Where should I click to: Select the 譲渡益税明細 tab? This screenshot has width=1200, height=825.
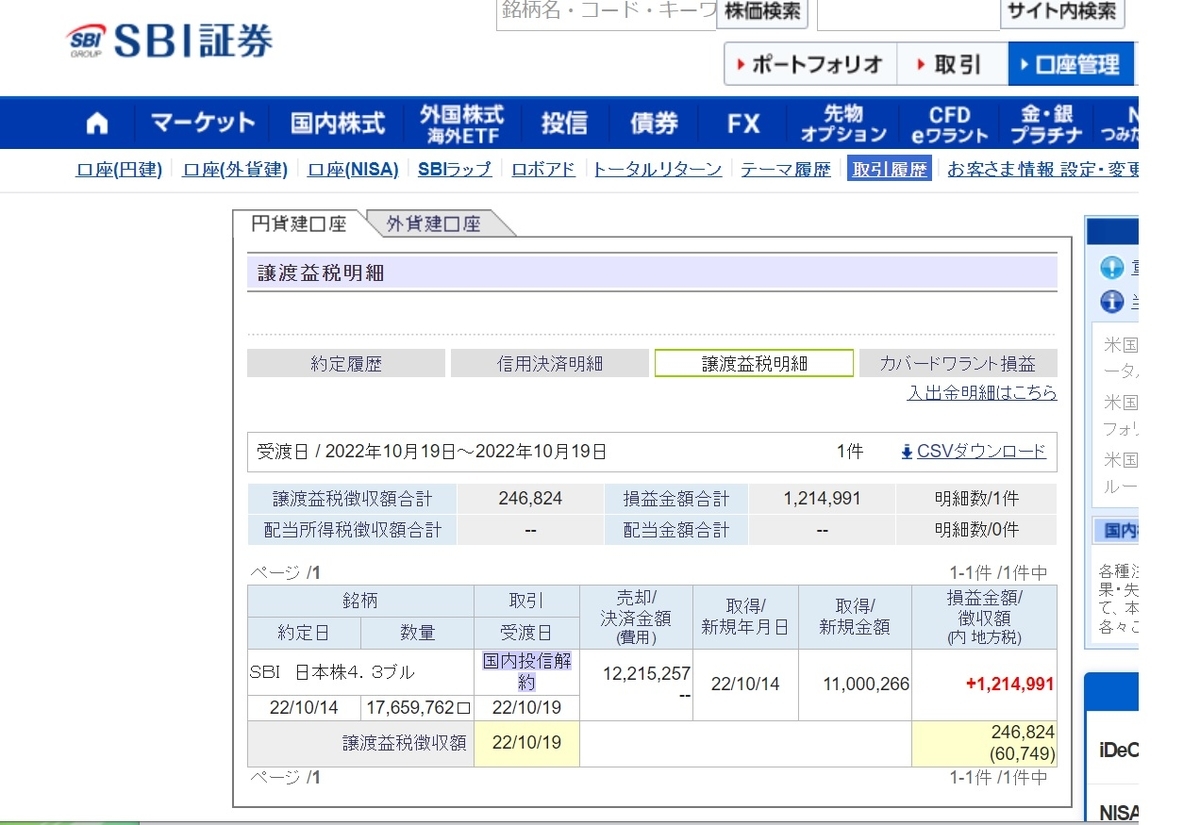(754, 364)
